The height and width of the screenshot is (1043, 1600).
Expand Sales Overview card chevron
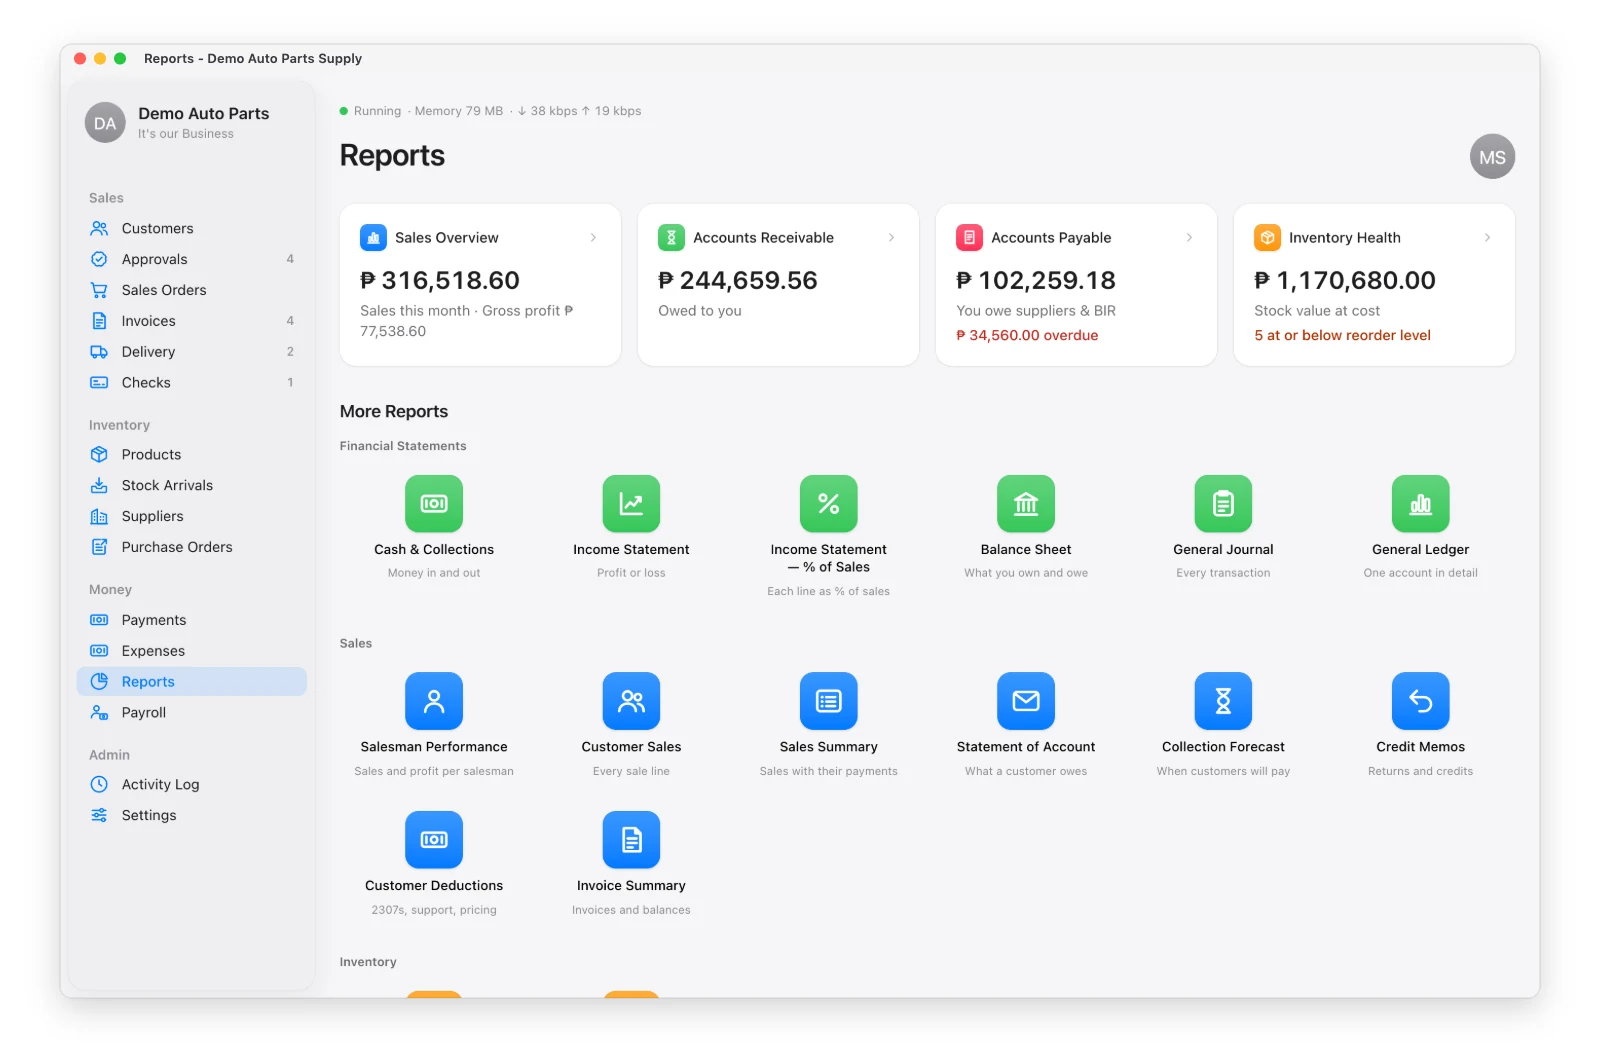tap(593, 238)
